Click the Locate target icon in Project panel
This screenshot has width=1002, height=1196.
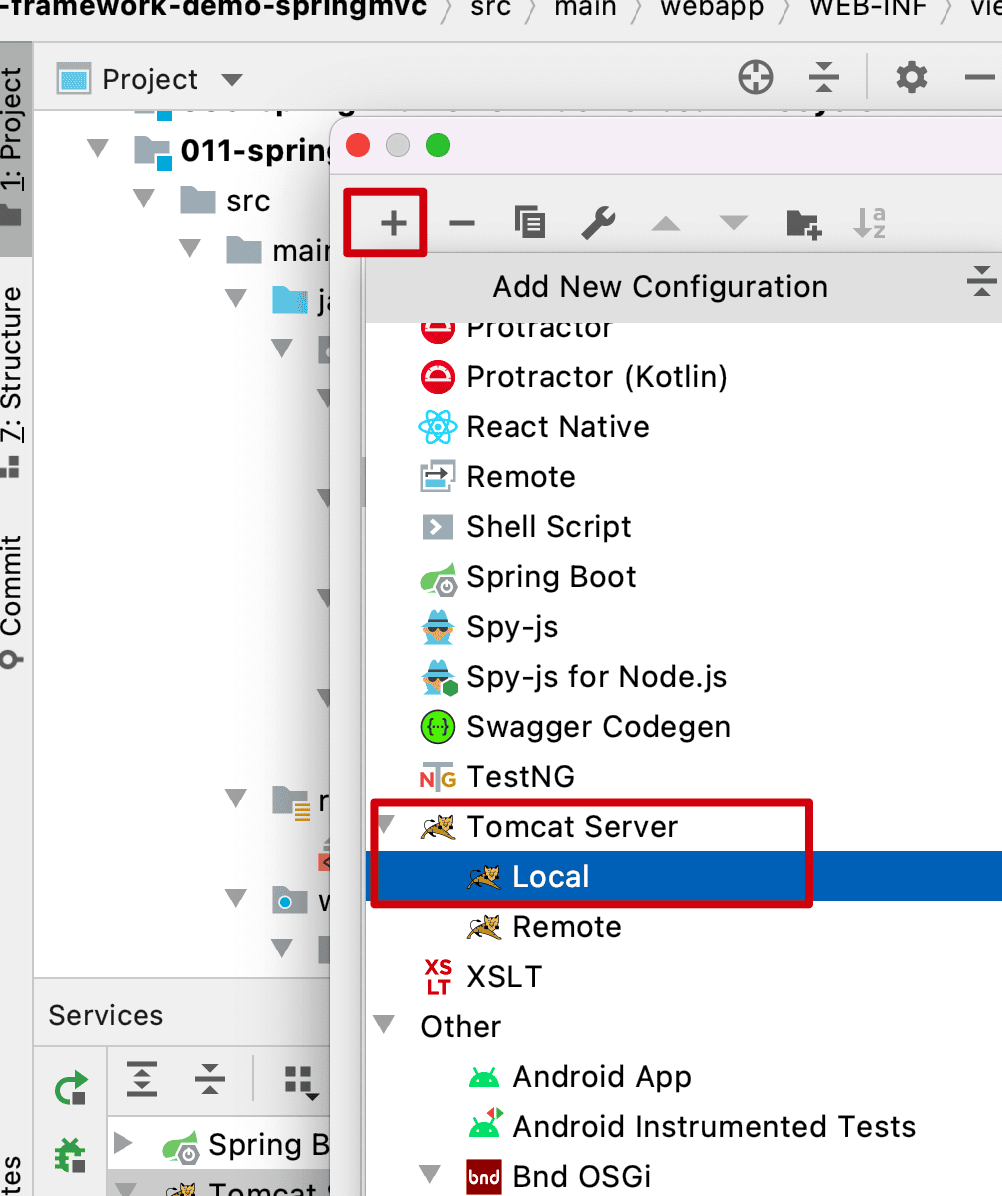pos(756,78)
